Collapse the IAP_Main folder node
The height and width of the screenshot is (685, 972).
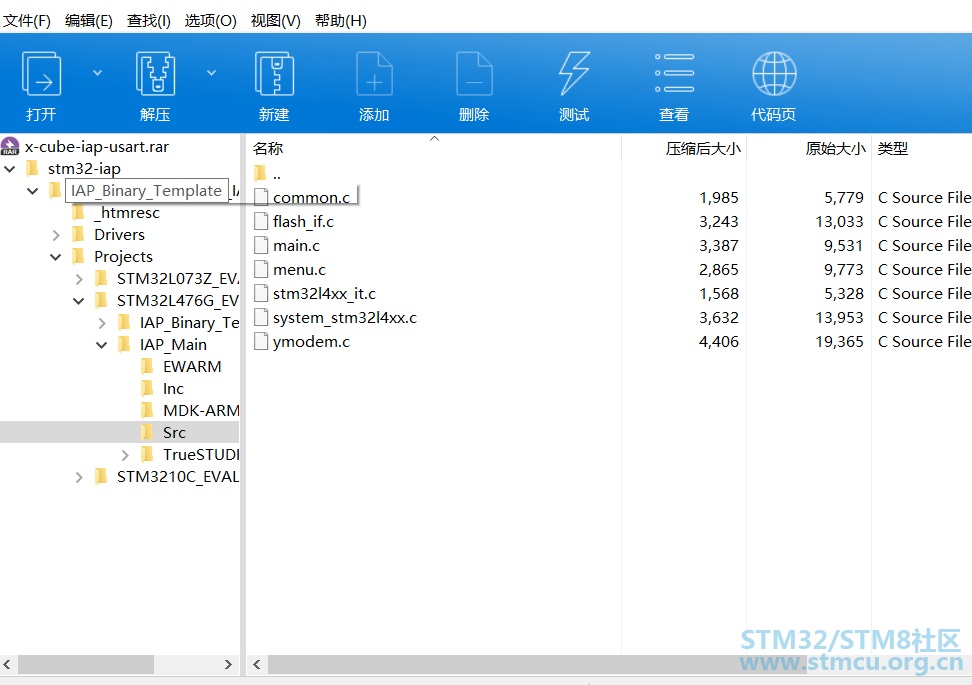point(102,345)
